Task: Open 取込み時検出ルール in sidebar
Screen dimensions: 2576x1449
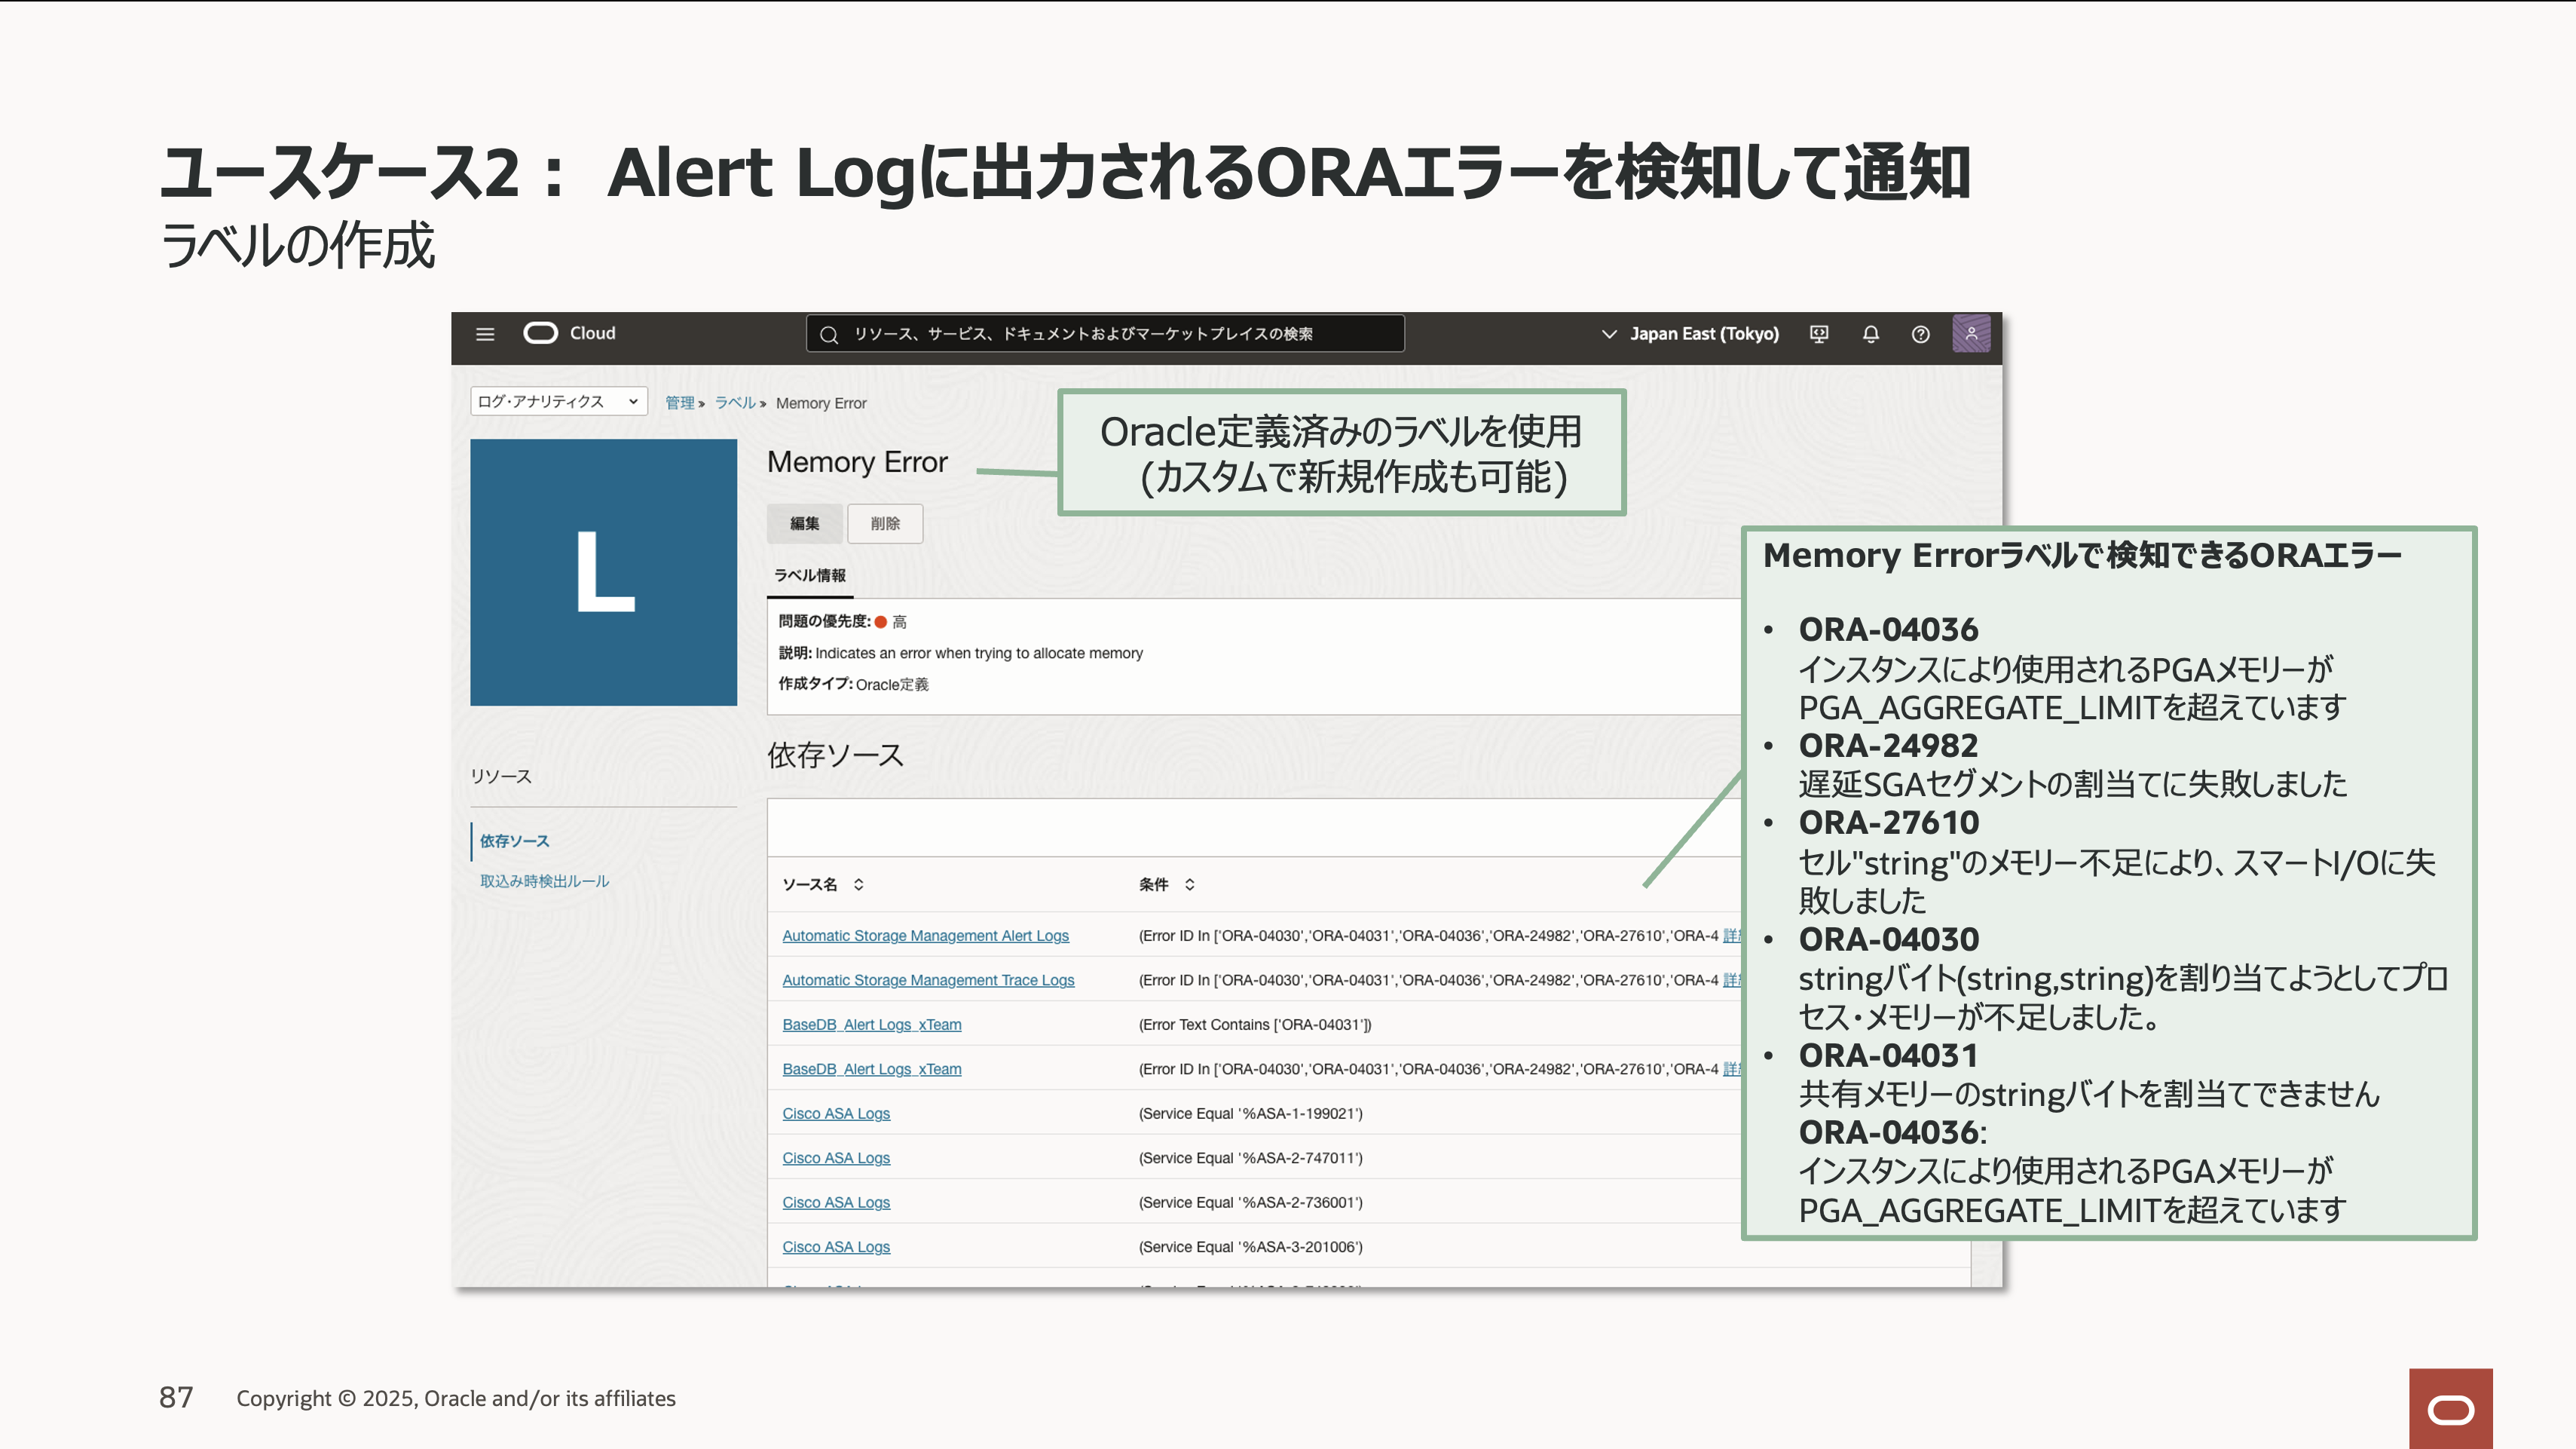Action: [544, 881]
